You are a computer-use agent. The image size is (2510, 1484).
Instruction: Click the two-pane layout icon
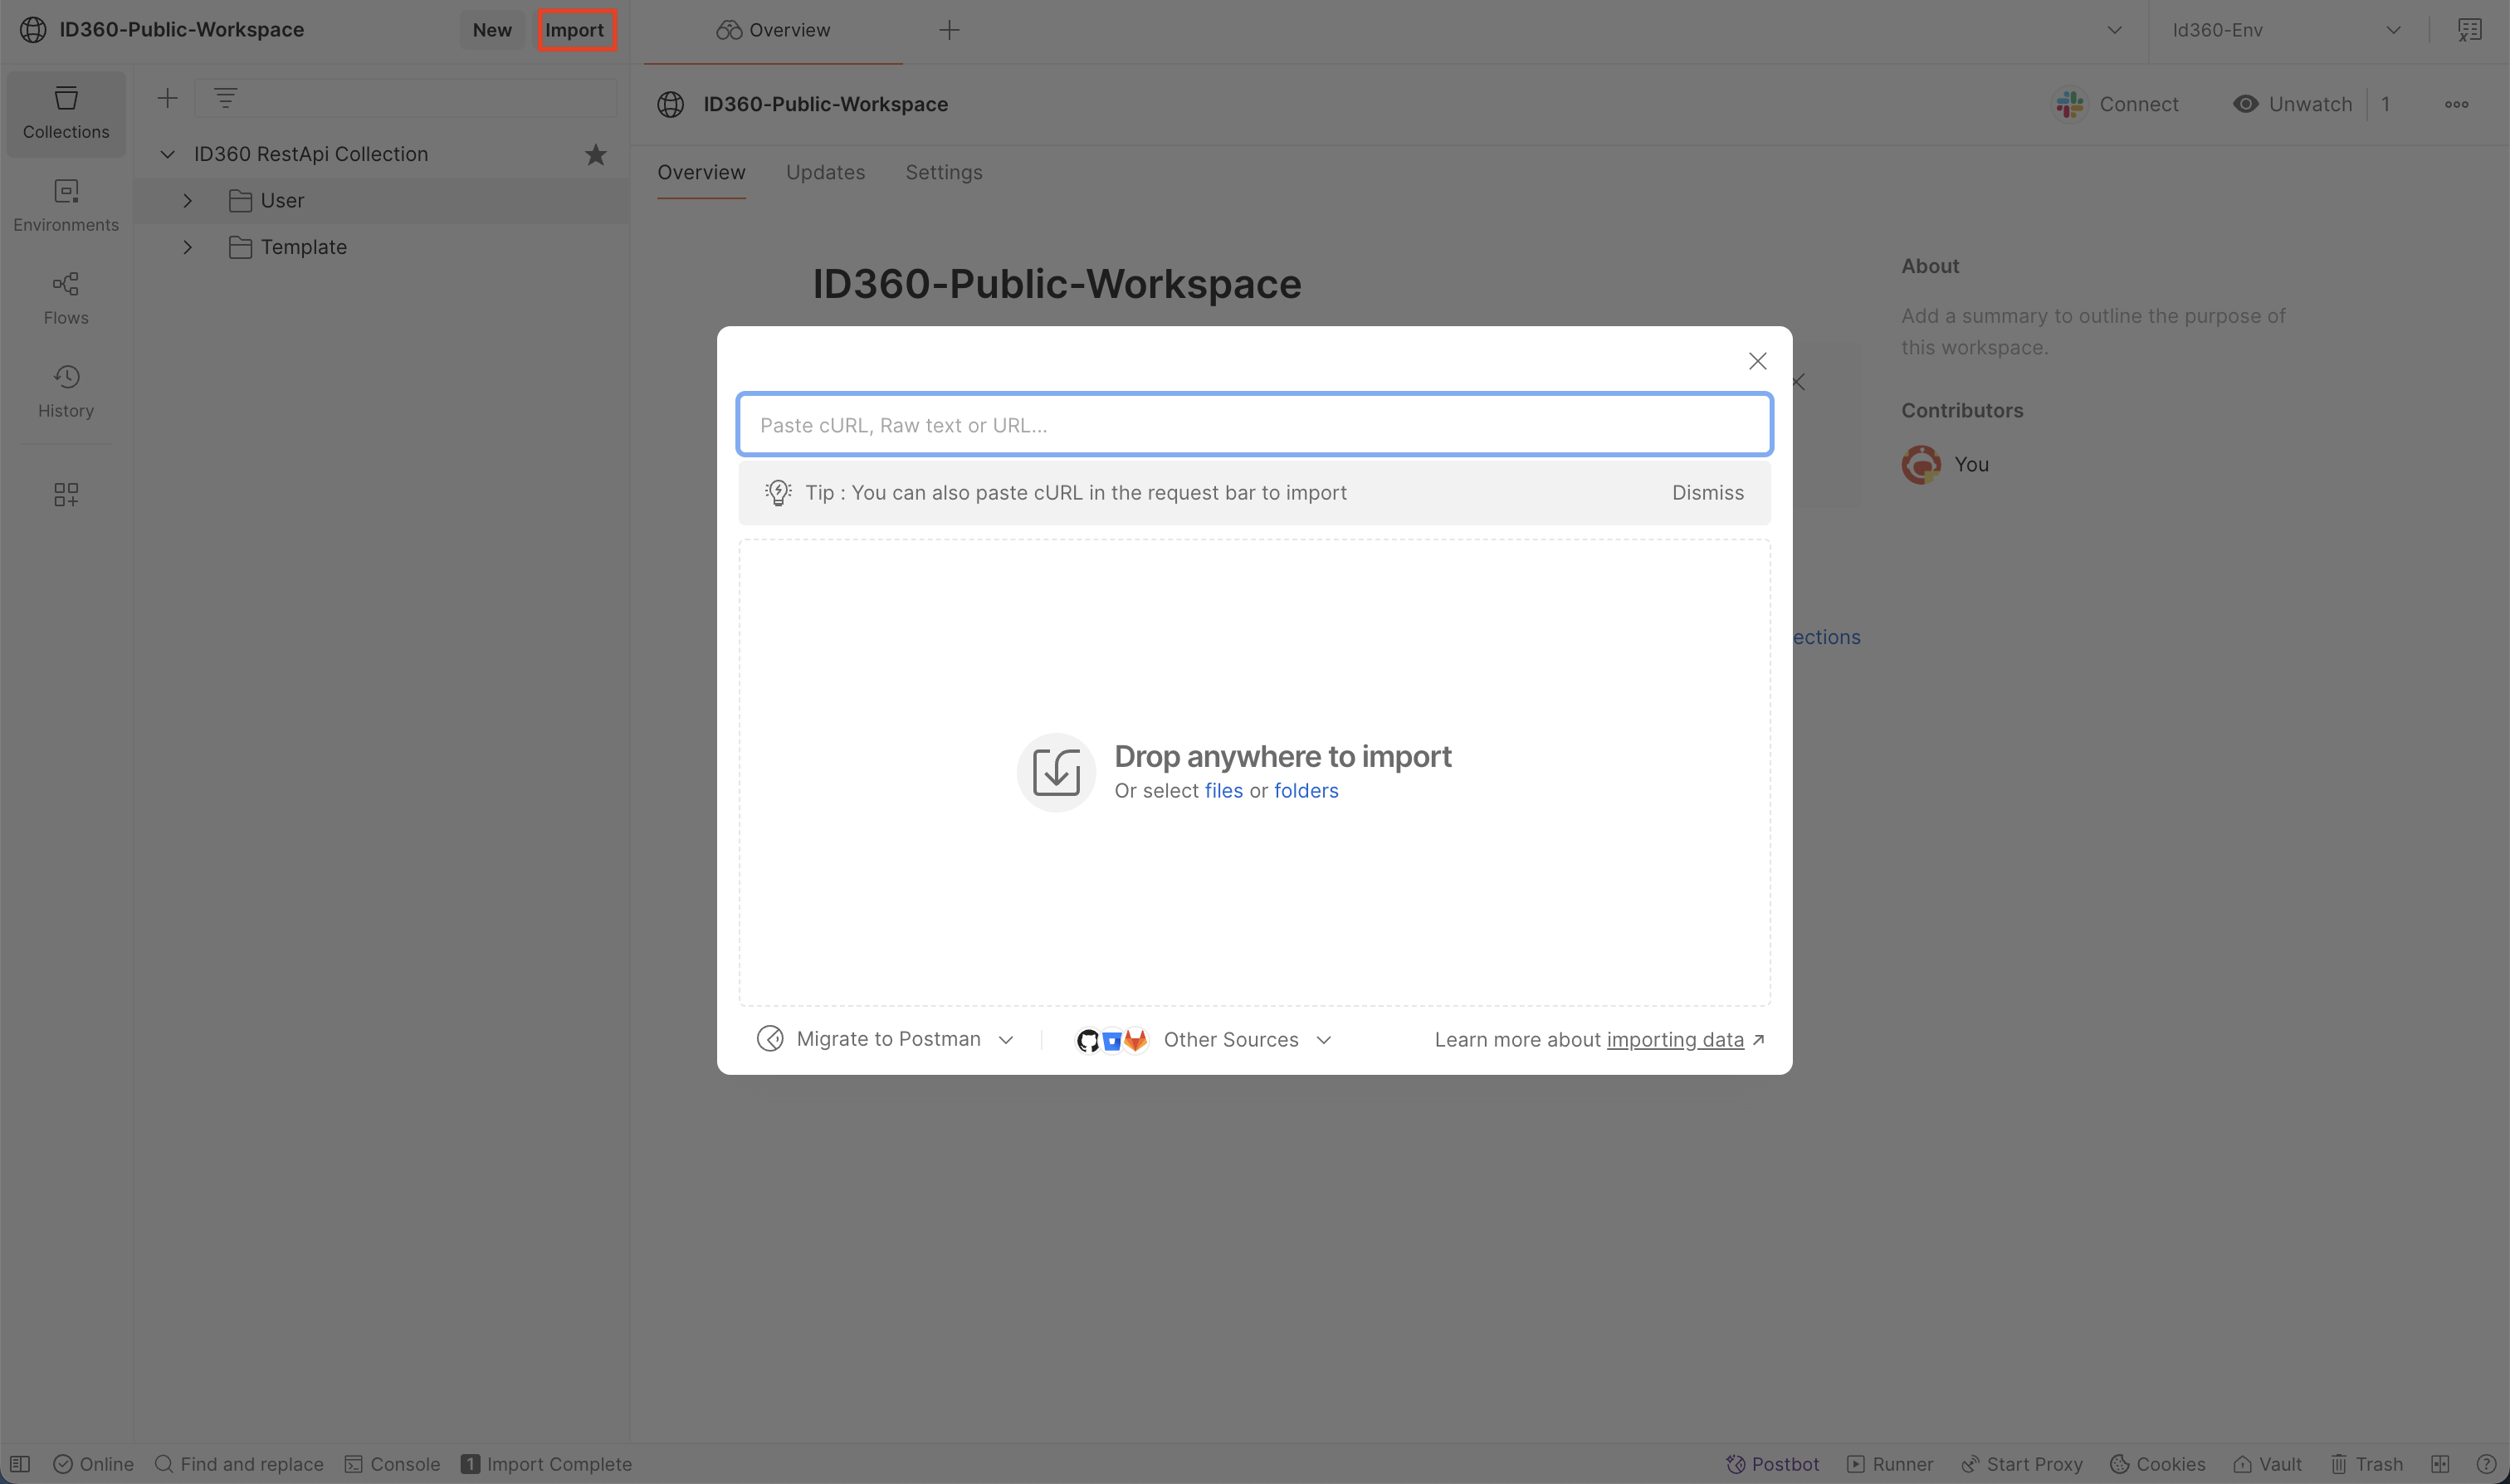pos(2440,1464)
